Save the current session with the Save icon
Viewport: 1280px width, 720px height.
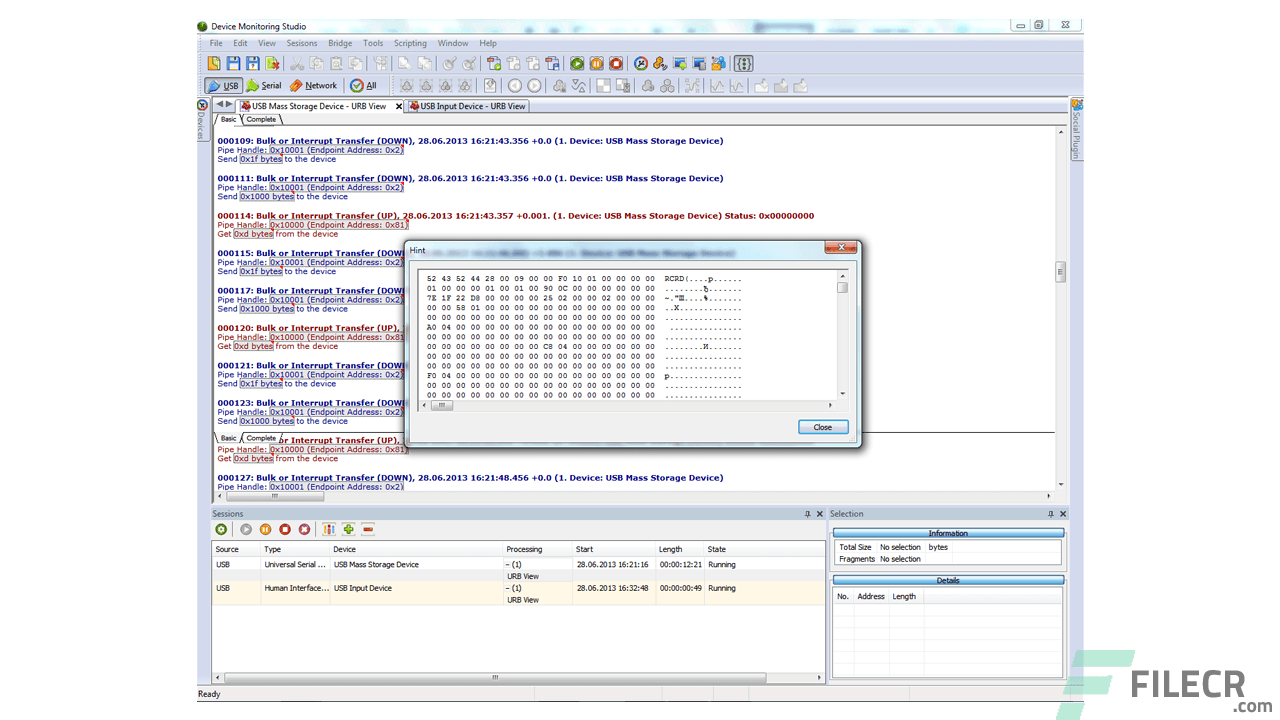[231, 62]
